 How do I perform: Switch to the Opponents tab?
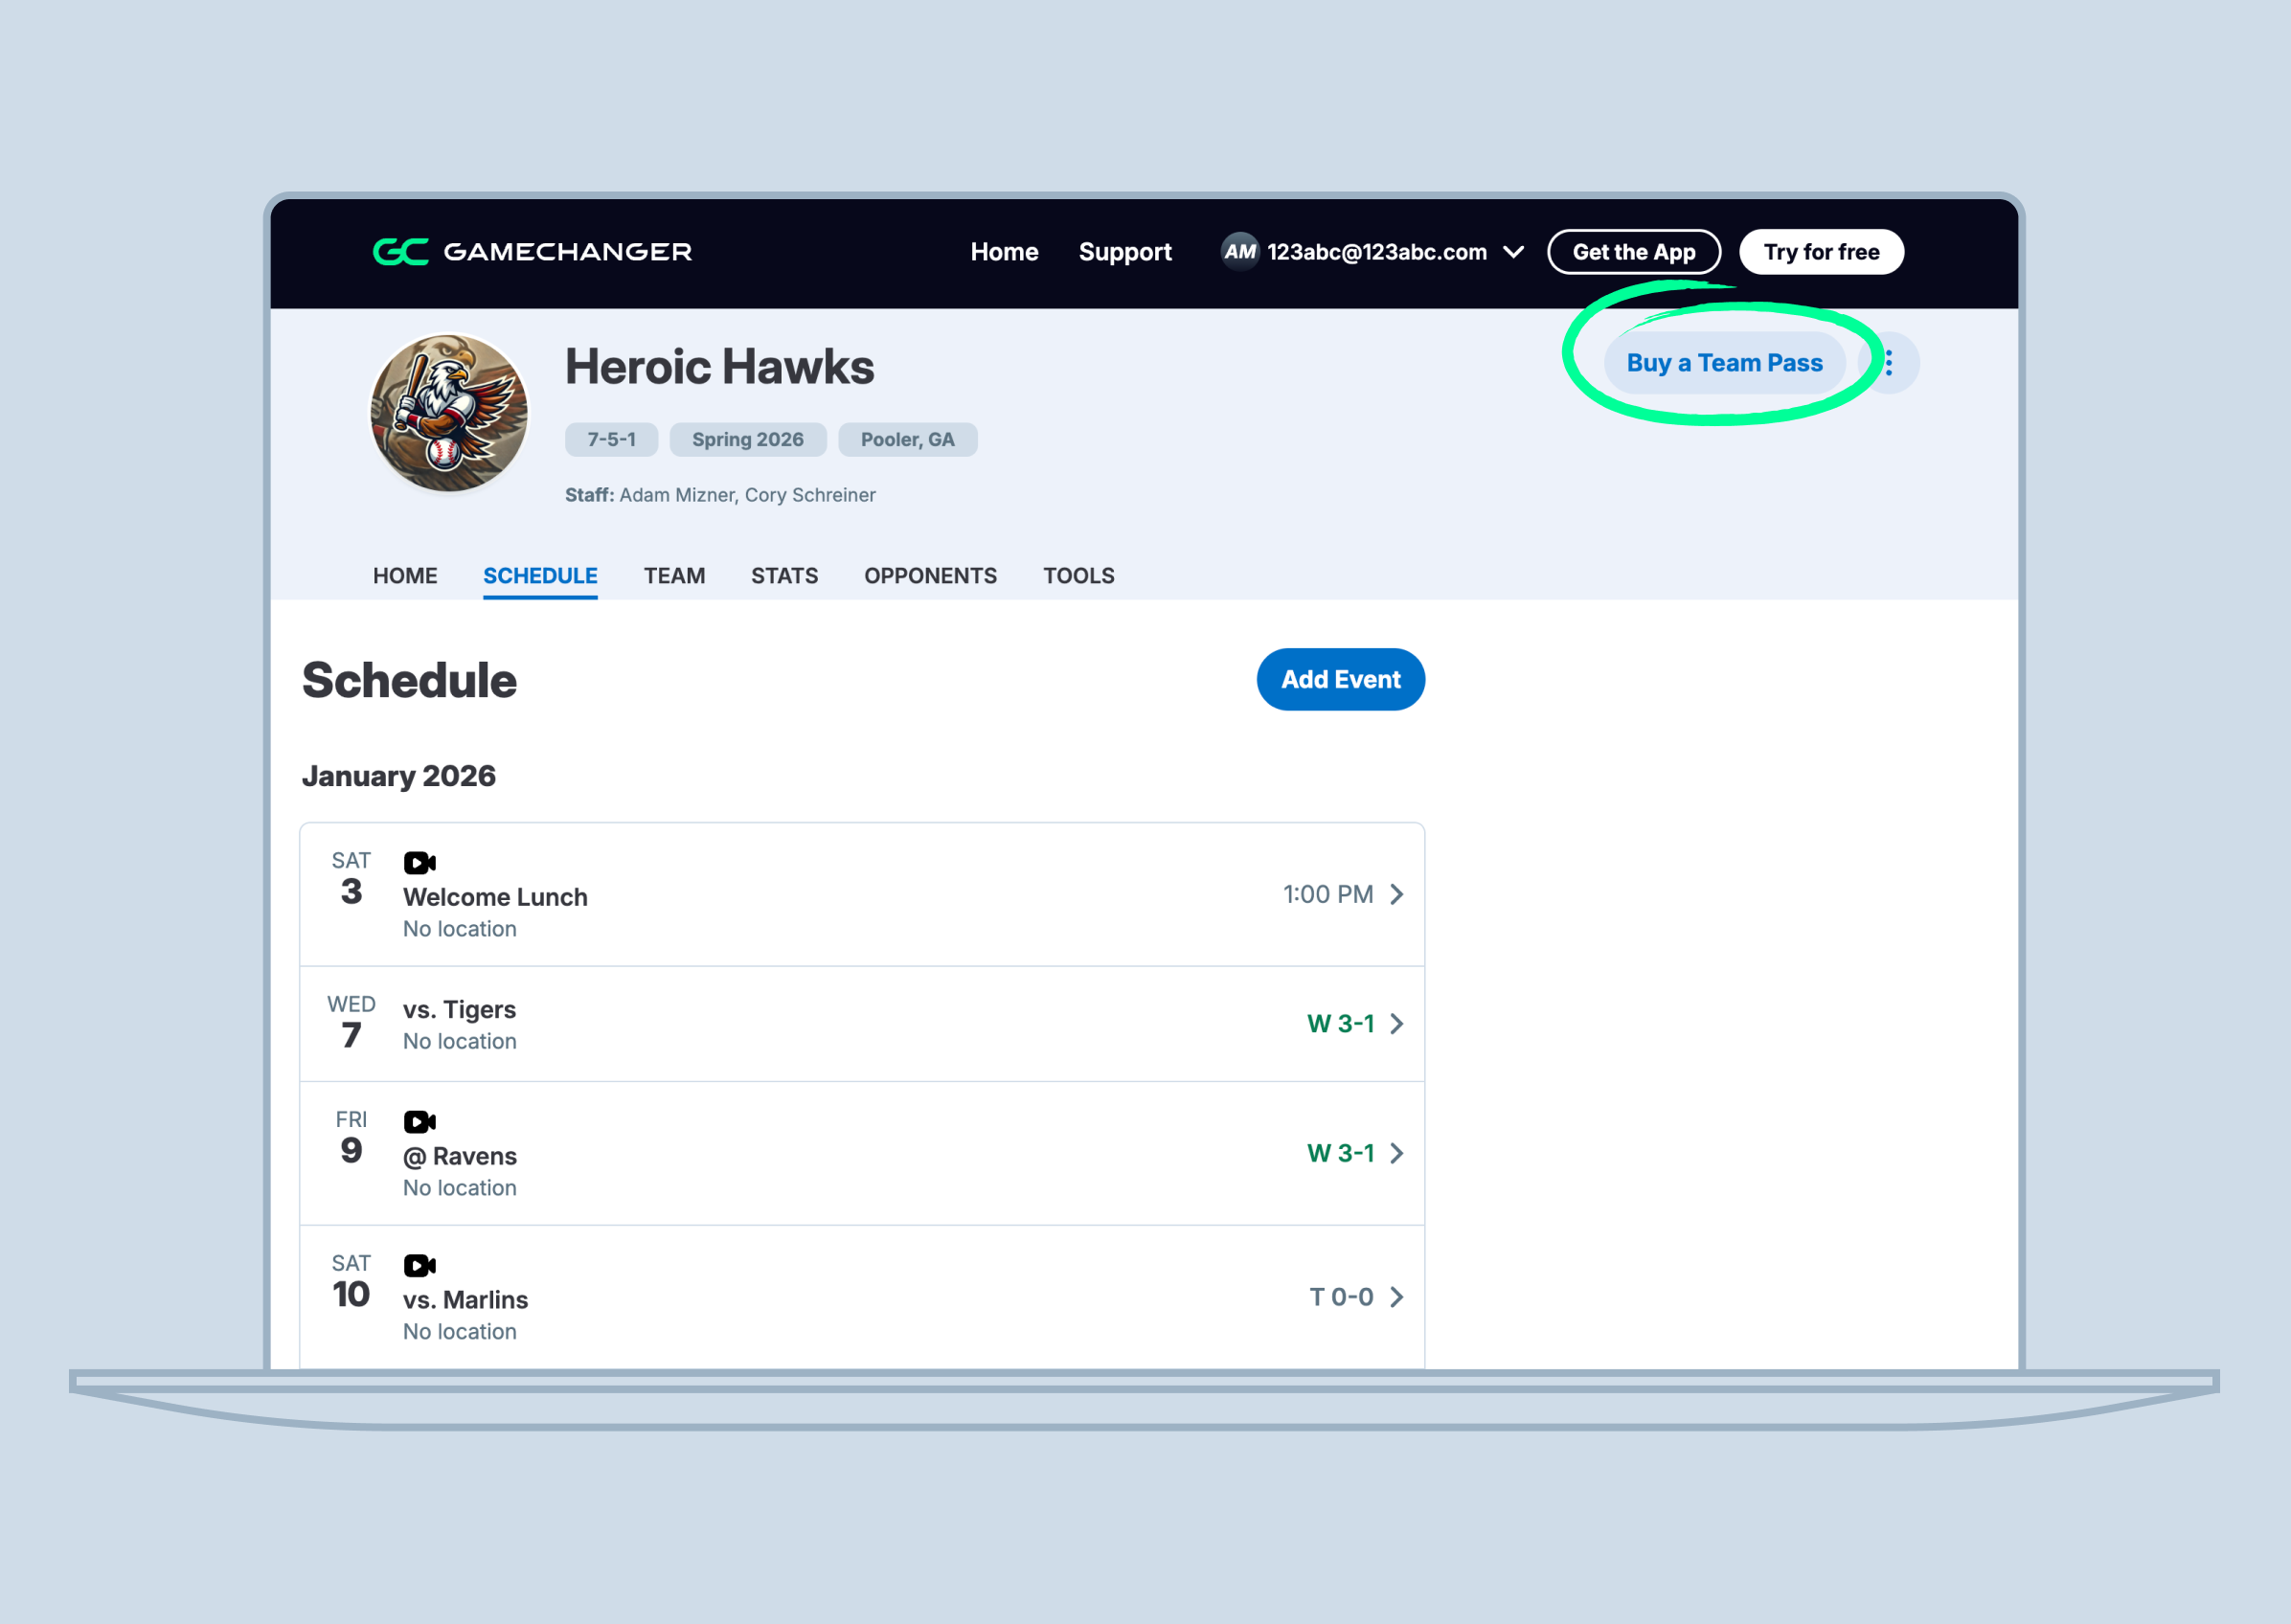[x=930, y=576]
